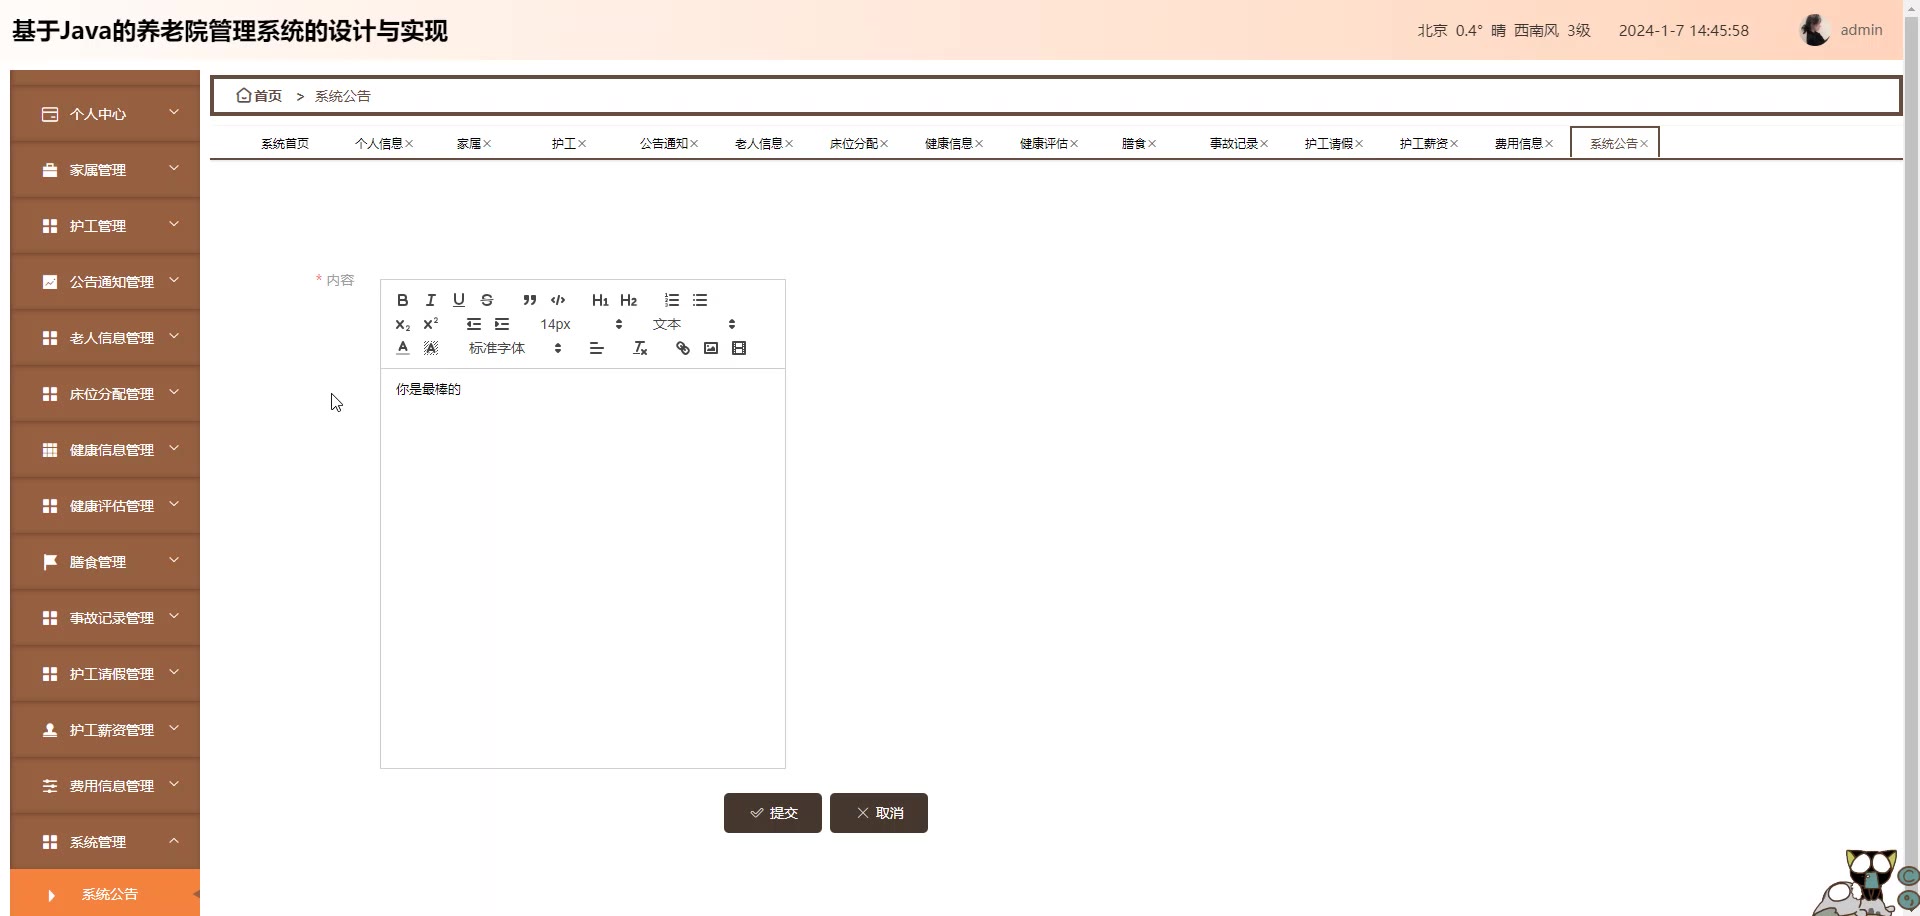
Task: Expand the 健康评估管理 sidebar menu
Action: point(105,506)
